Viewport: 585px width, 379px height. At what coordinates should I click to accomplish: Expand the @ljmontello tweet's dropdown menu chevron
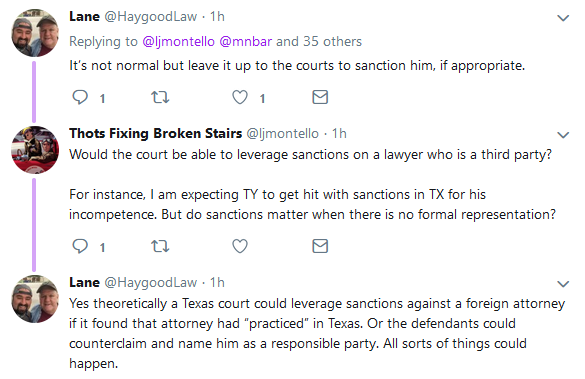click(563, 135)
